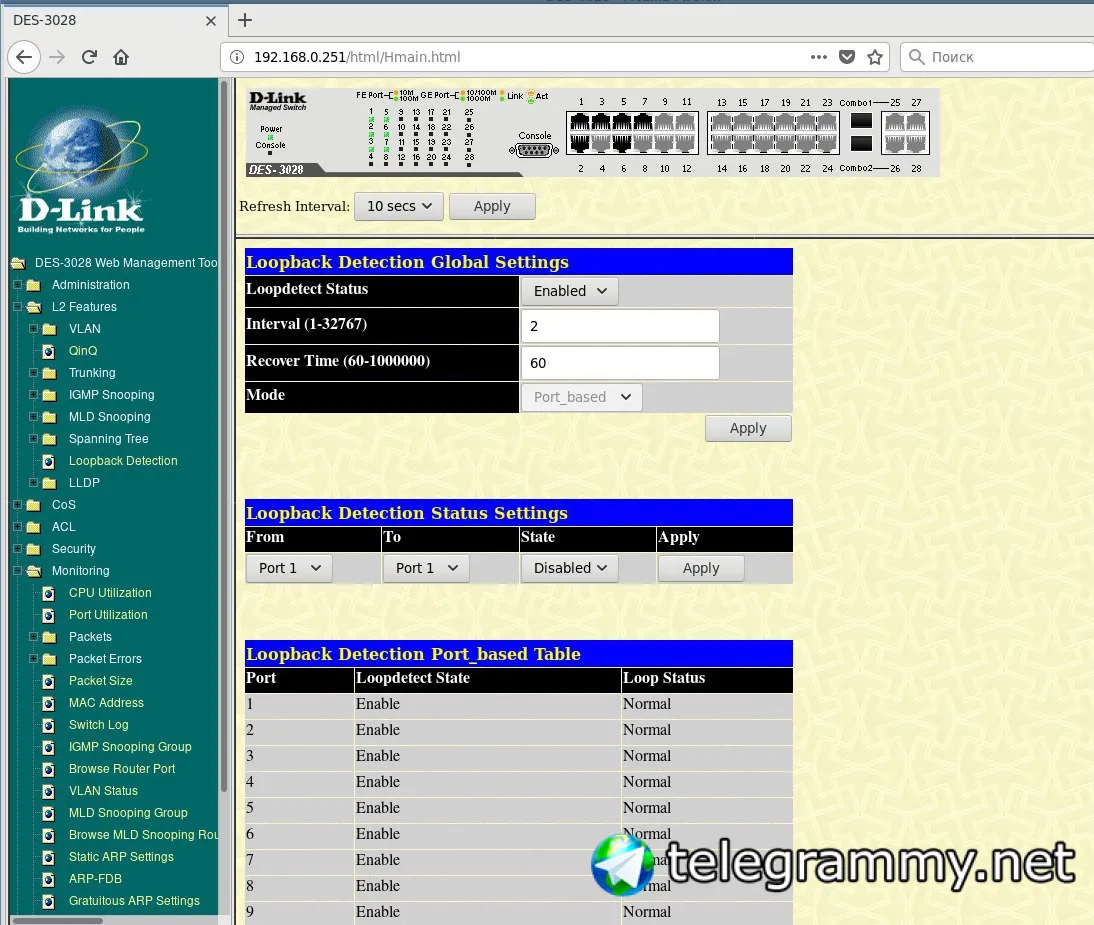Click the sidebar horizontal scrollbar
Screen dimensions: 1094x925
click(58, 921)
